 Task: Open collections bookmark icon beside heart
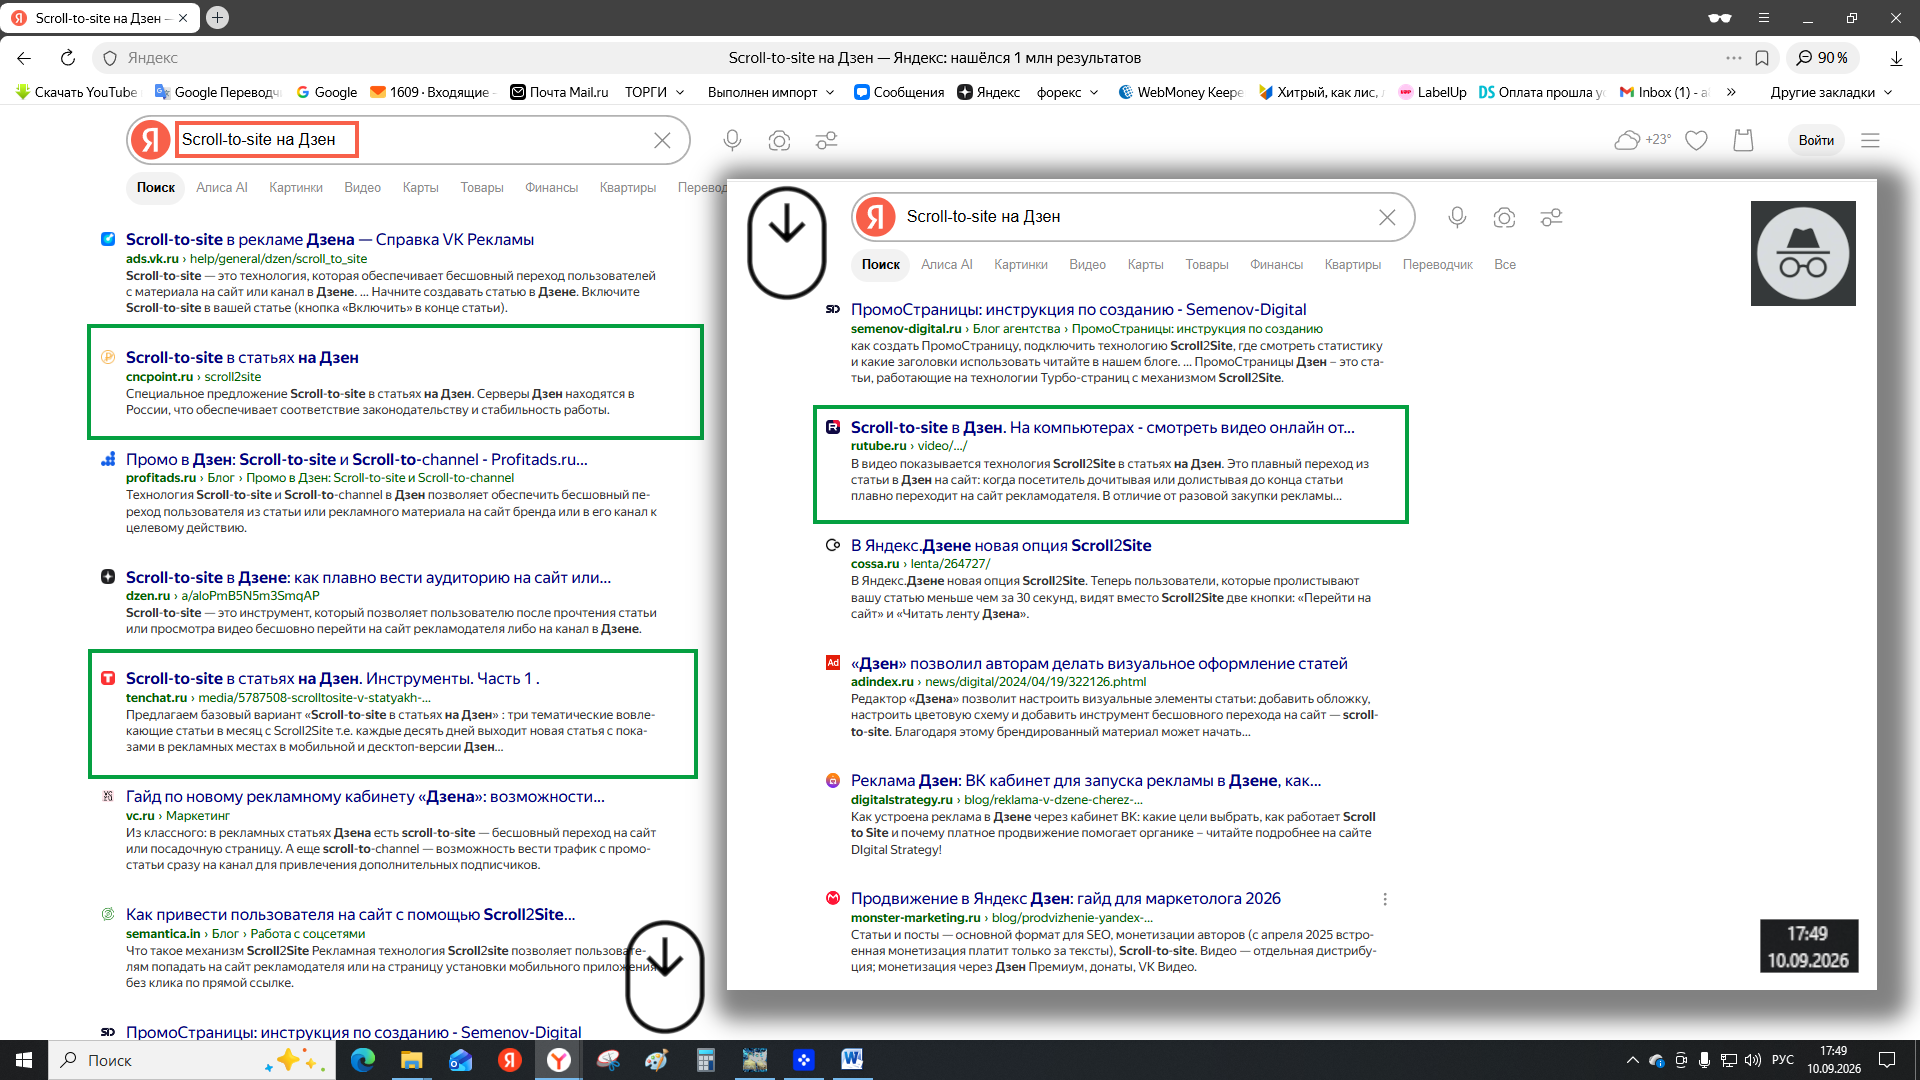coord(1743,140)
